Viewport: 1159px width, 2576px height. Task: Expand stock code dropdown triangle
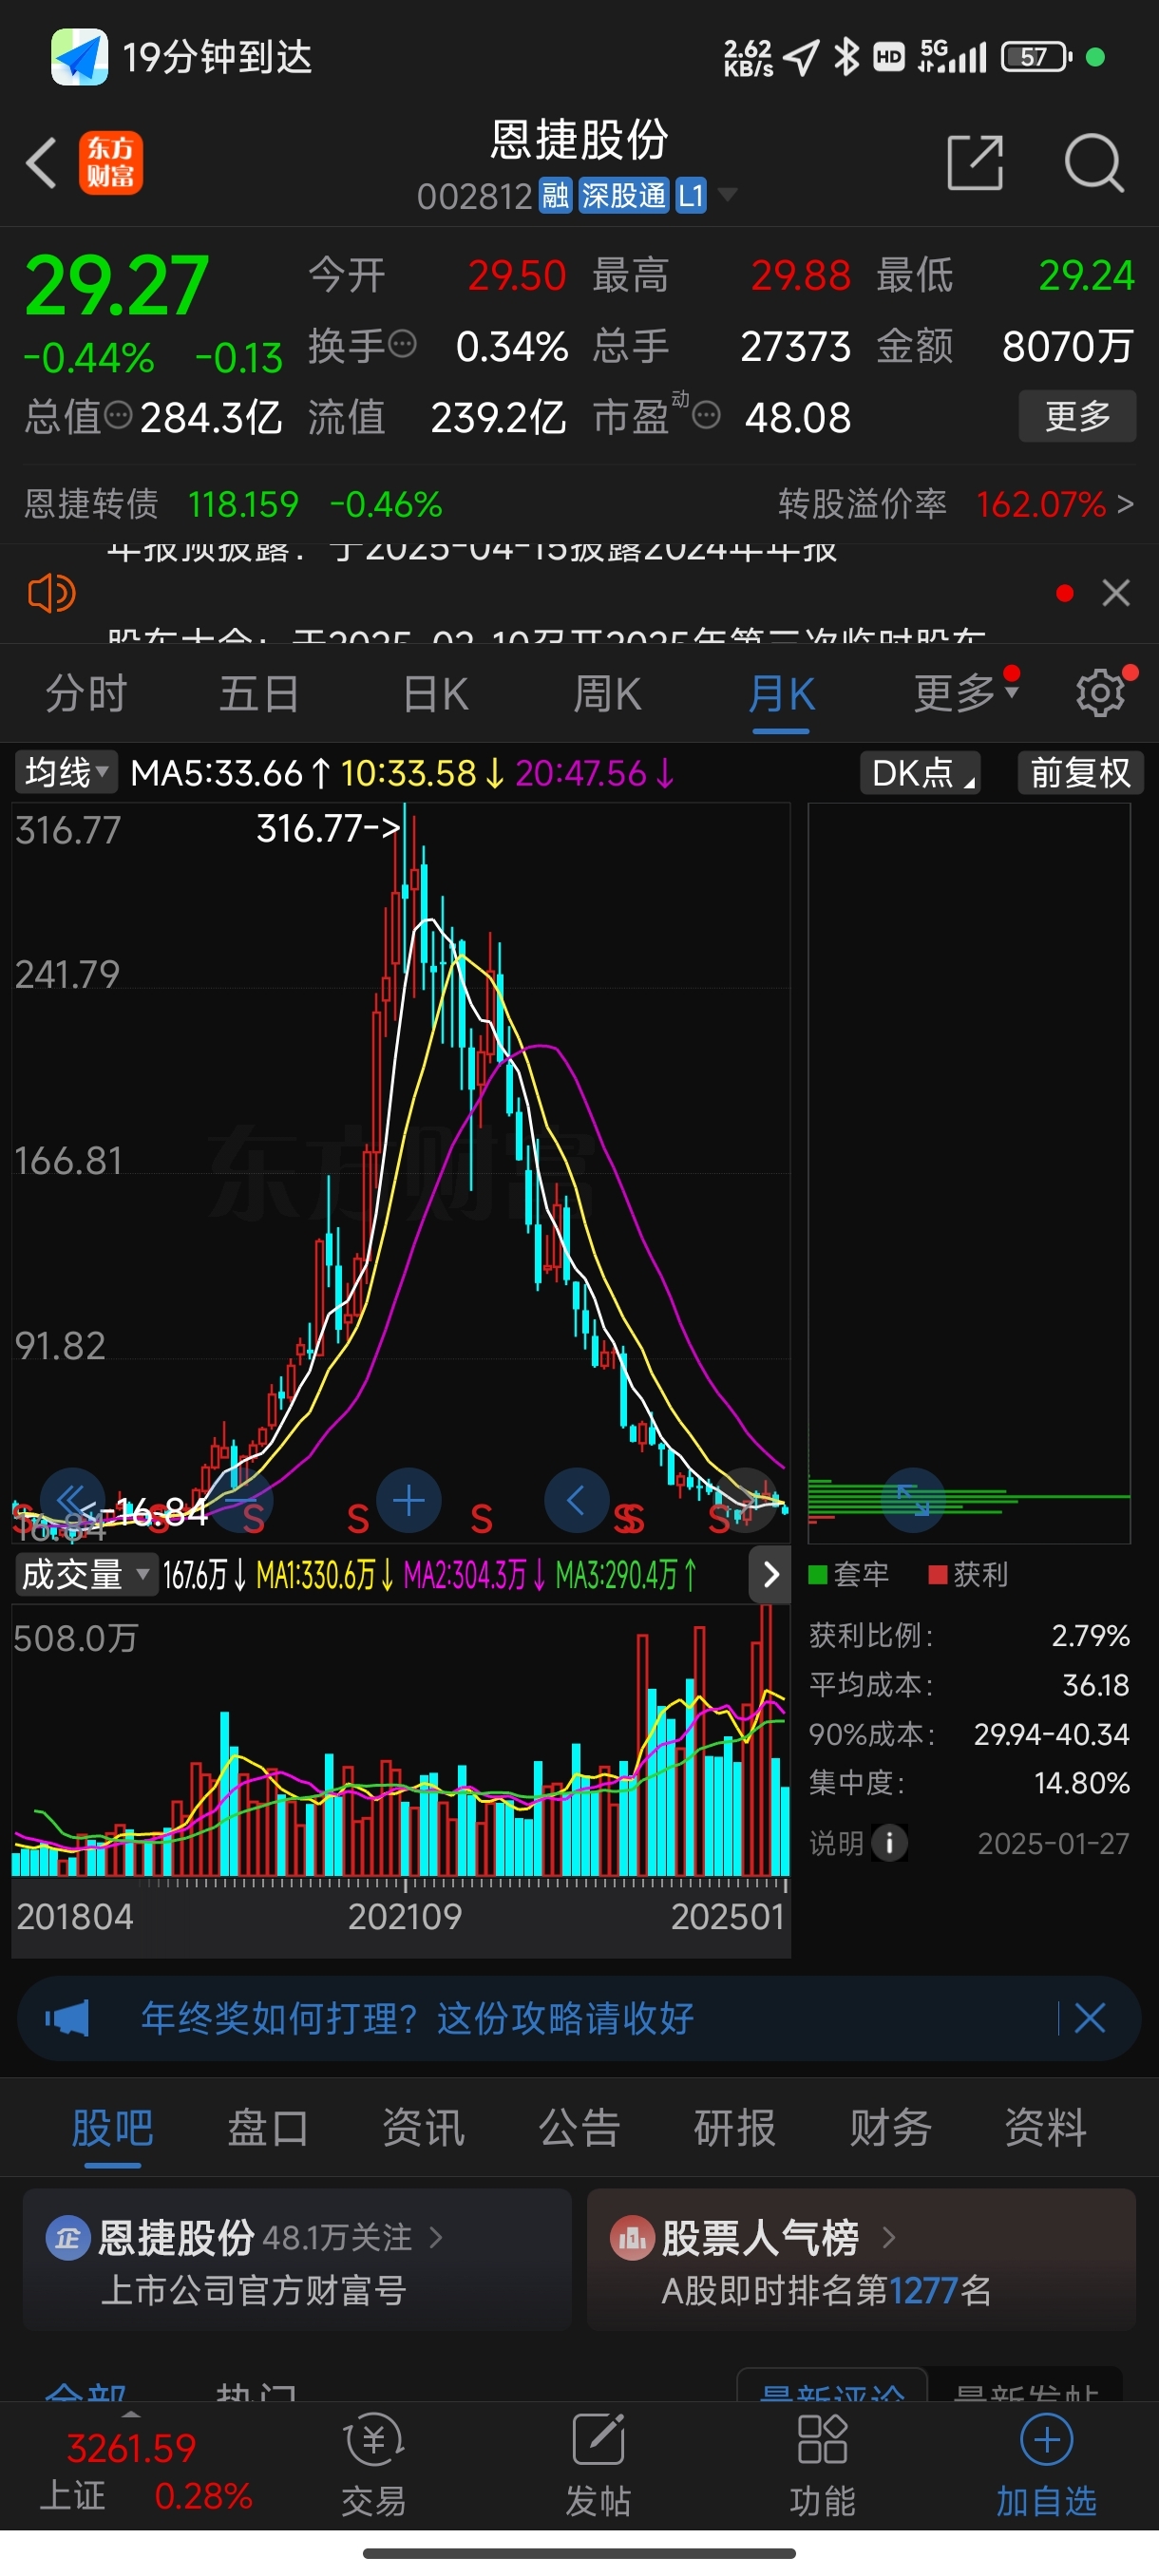point(728,194)
